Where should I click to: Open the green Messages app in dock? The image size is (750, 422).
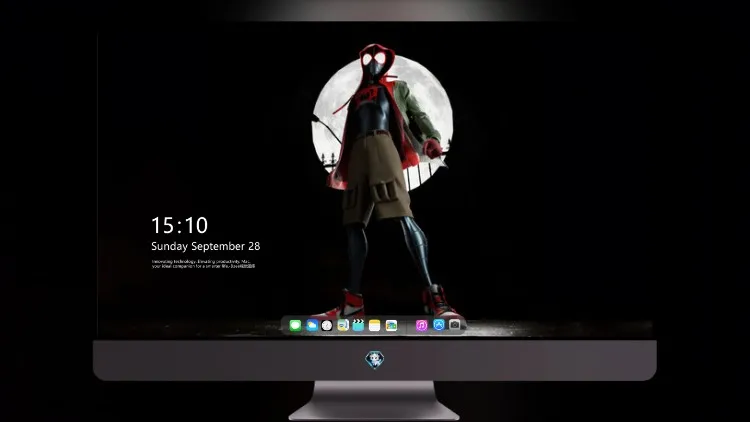(x=295, y=326)
